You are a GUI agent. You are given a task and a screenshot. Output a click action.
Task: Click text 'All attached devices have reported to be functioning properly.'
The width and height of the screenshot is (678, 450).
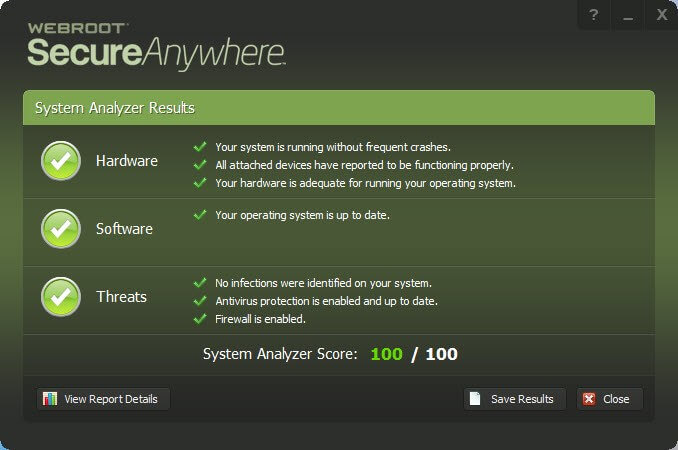click(x=365, y=165)
